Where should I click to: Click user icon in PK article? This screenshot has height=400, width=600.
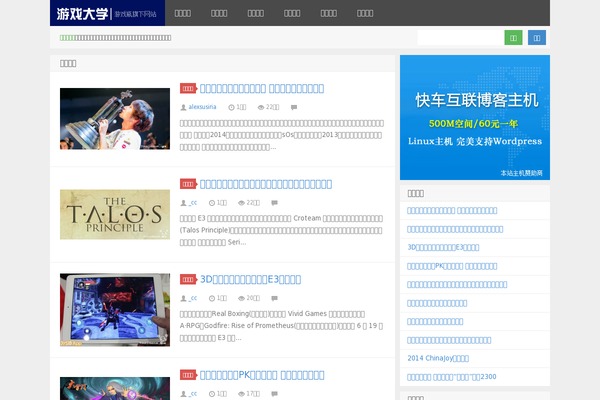[183, 394]
